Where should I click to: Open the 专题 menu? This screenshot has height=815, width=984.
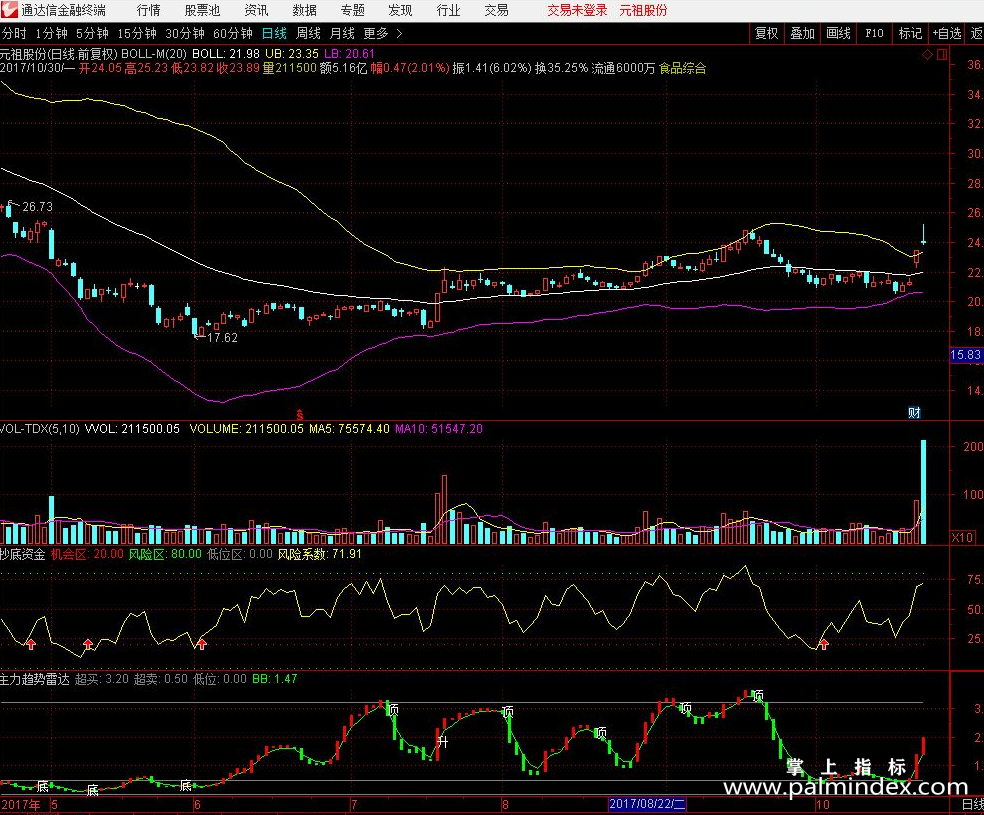[x=352, y=11]
